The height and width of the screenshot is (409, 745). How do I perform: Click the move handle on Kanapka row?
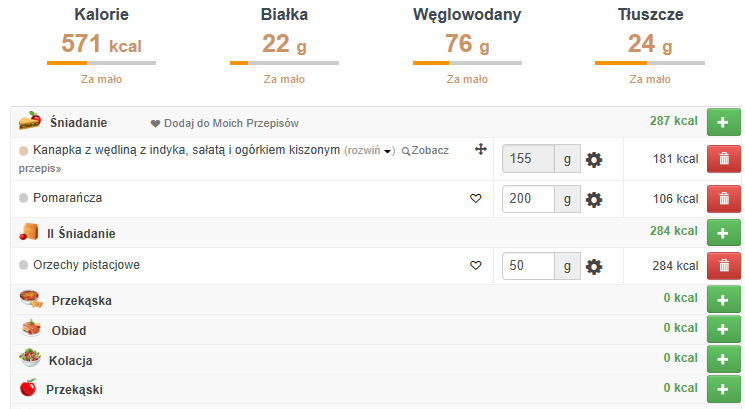[480, 150]
